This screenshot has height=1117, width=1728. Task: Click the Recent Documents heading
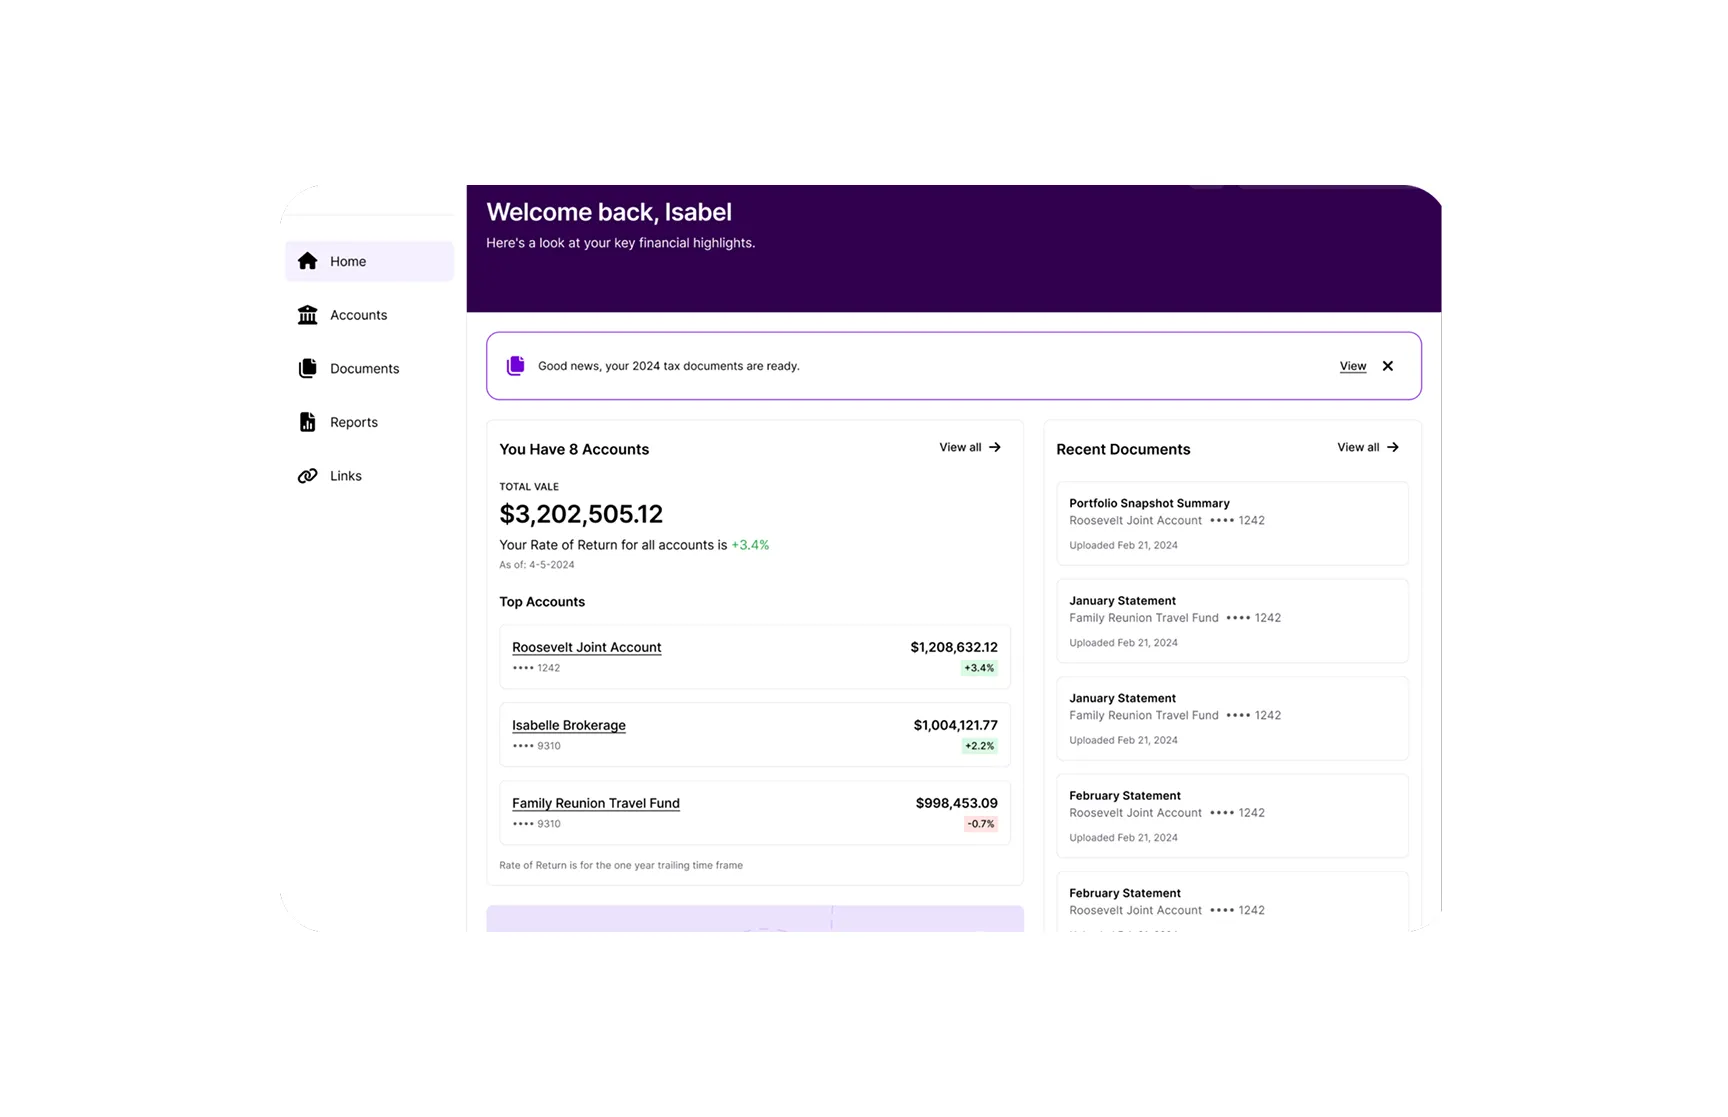point(1123,449)
